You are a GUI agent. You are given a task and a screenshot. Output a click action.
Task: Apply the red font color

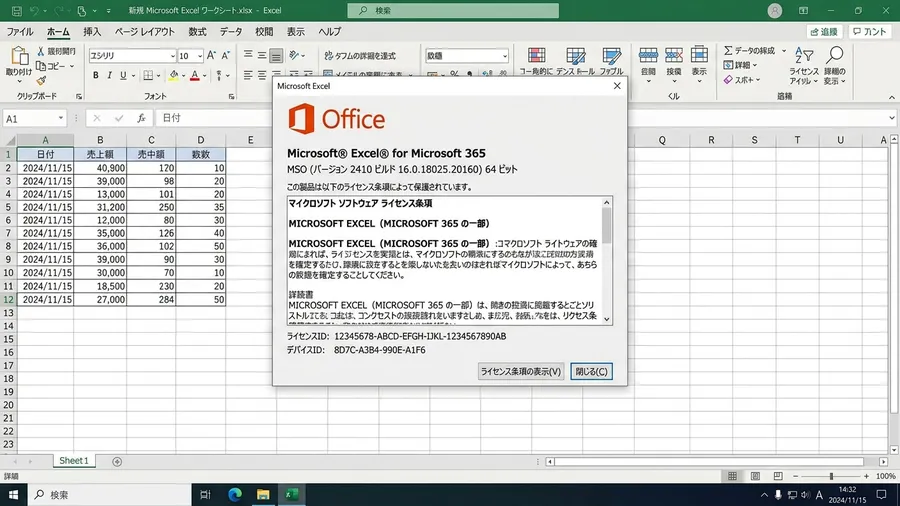tap(195, 75)
